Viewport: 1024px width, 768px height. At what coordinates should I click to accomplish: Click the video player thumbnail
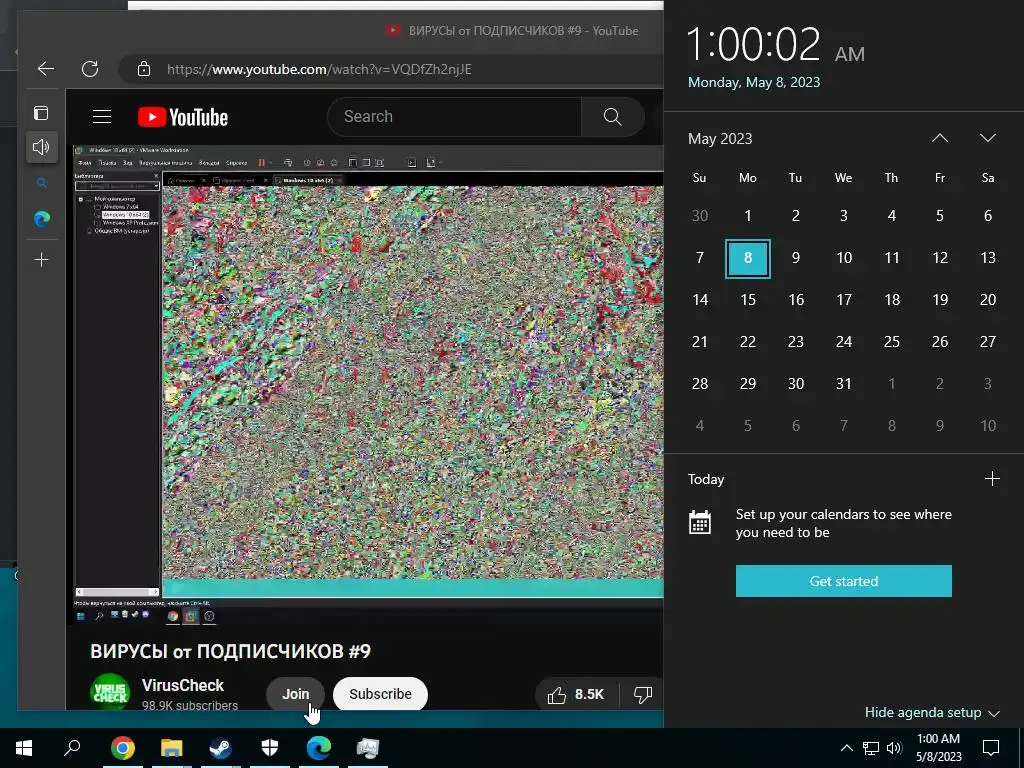[x=368, y=385]
